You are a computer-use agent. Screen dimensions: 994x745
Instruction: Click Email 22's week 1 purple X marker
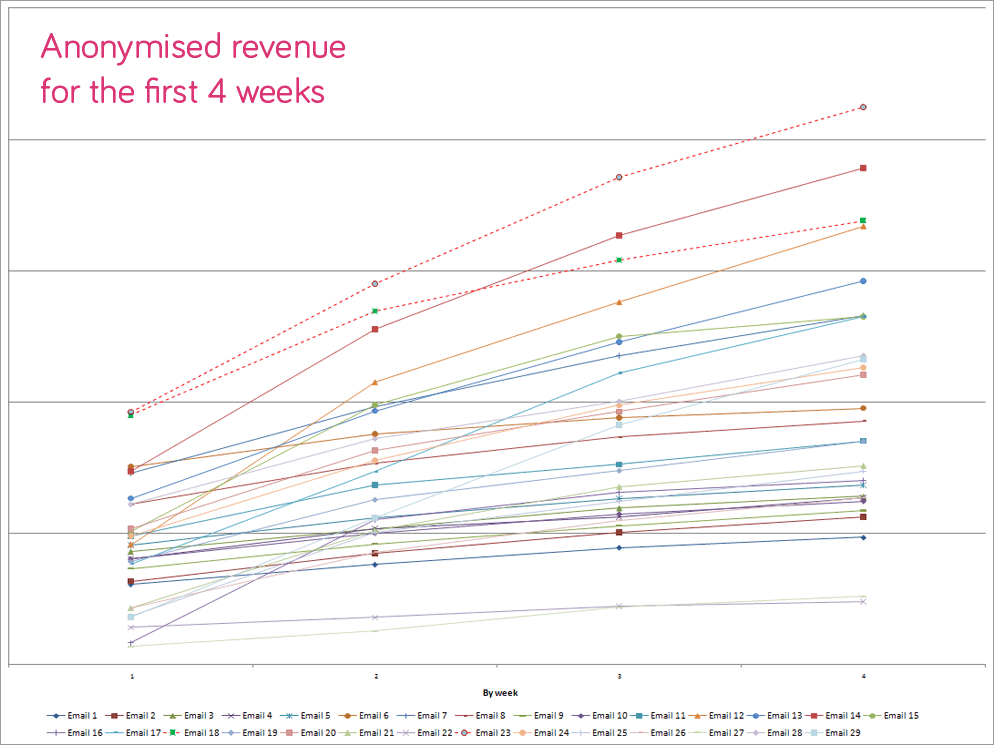131,627
